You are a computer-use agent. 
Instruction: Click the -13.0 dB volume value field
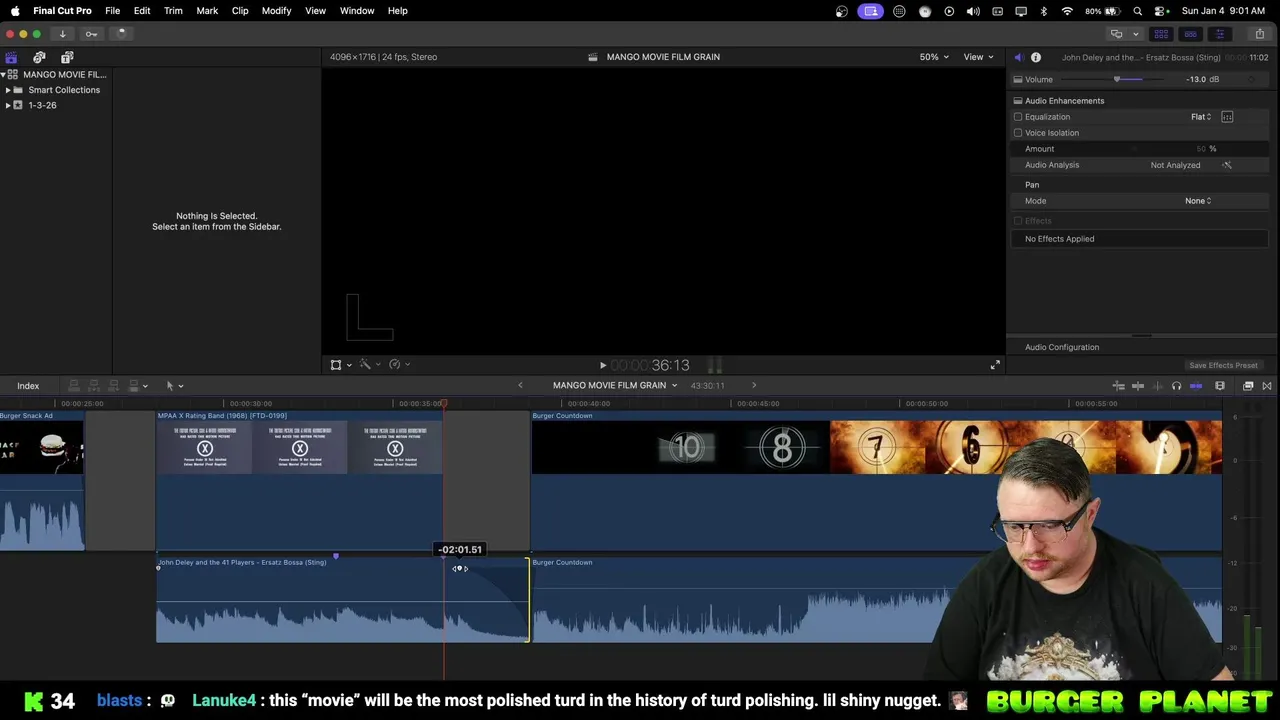(1202, 79)
